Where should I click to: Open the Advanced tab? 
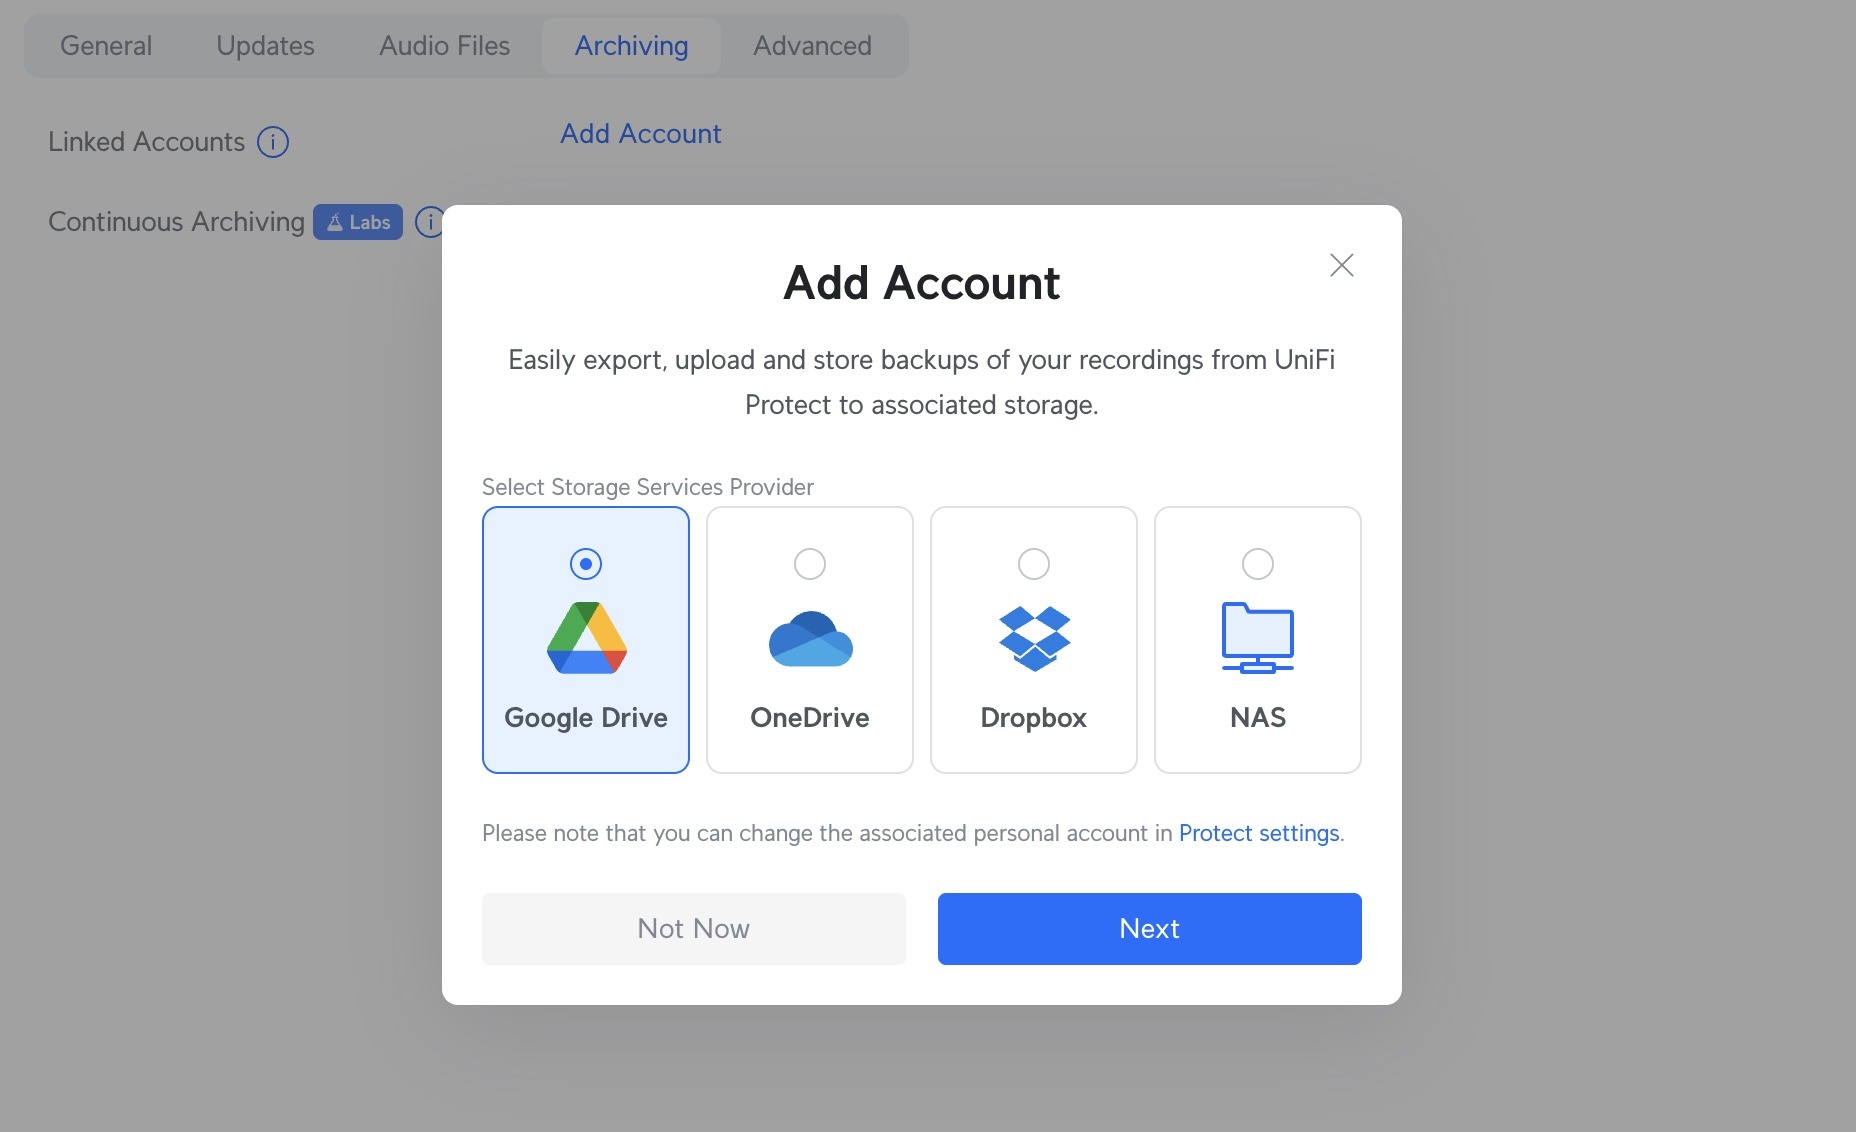click(812, 46)
